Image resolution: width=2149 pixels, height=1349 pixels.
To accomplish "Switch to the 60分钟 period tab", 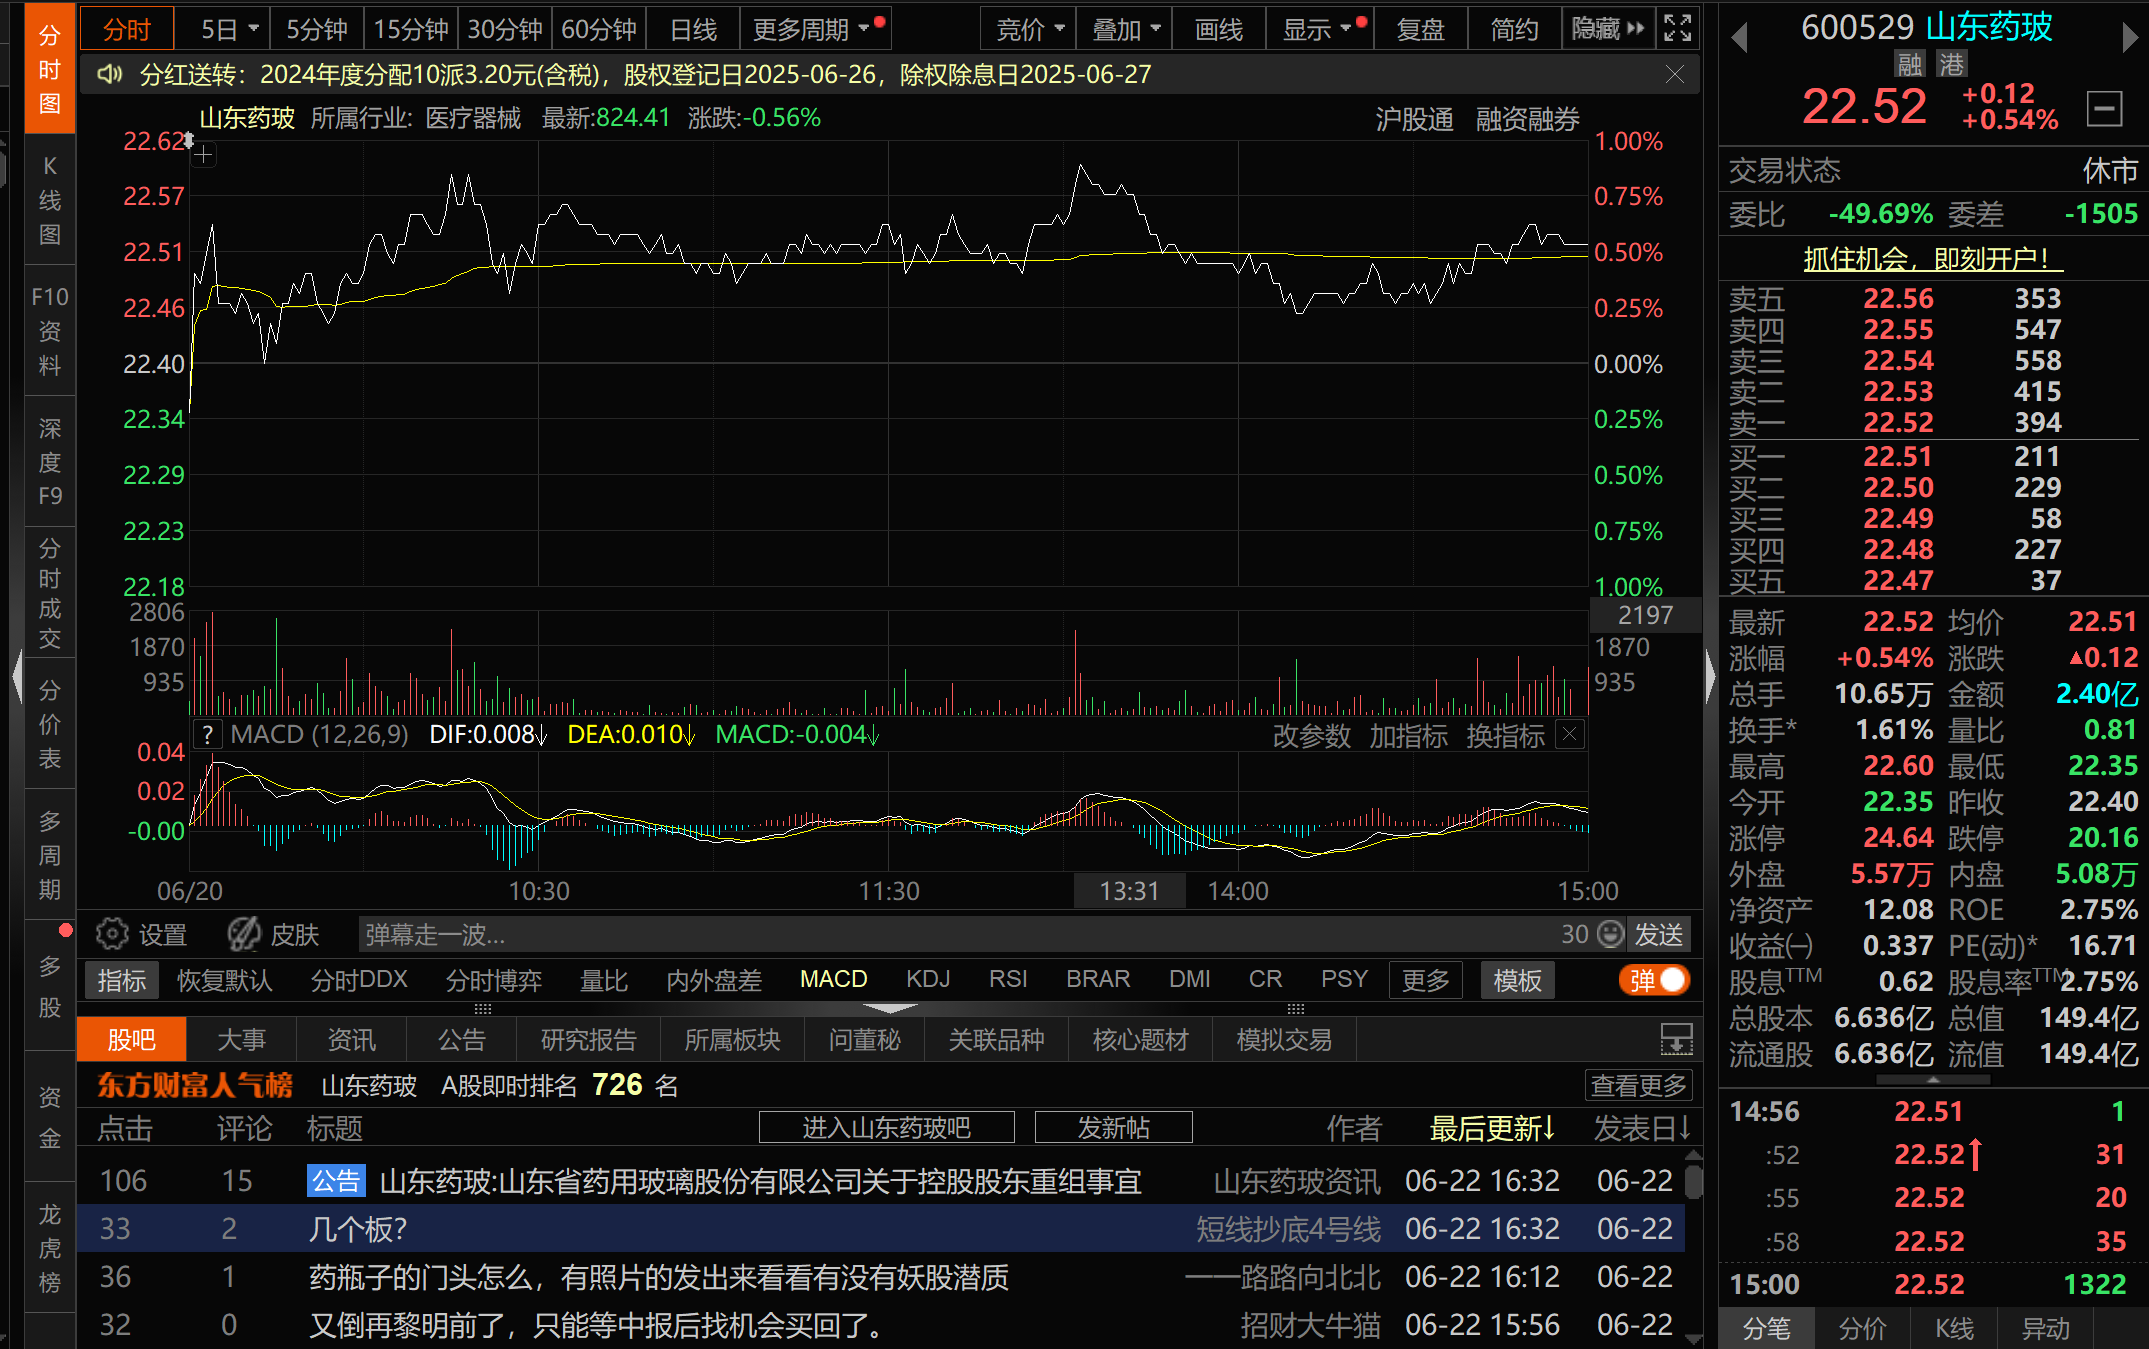I will 599,29.
